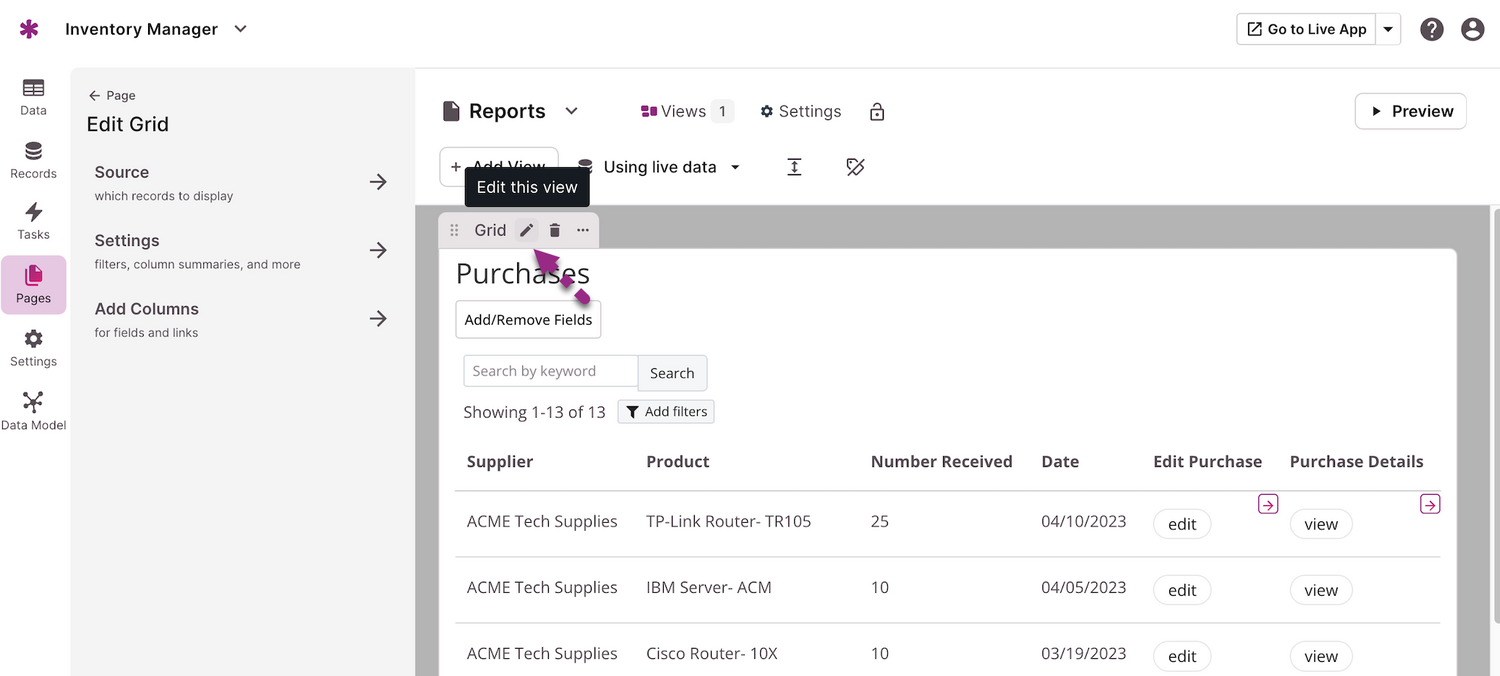Open the Grid view three-dot menu
Screen dimensions: 1500x676
coord(583,230)
